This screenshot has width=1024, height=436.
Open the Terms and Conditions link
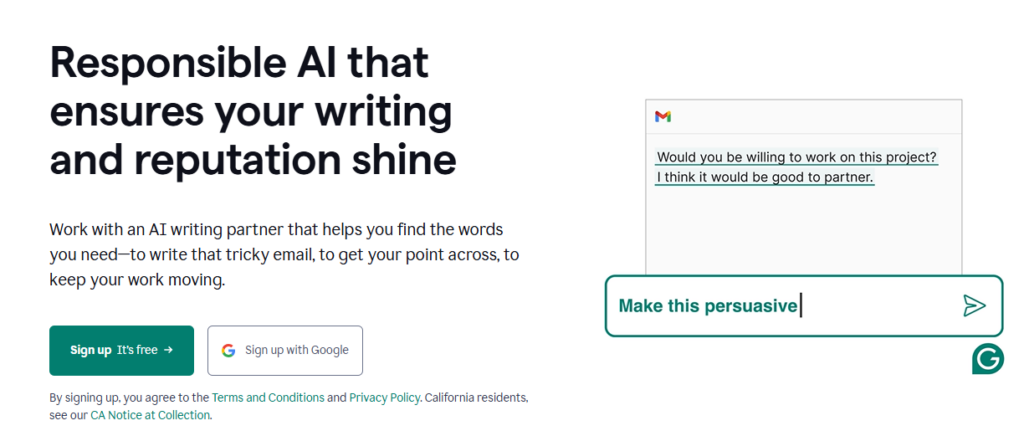268,397
